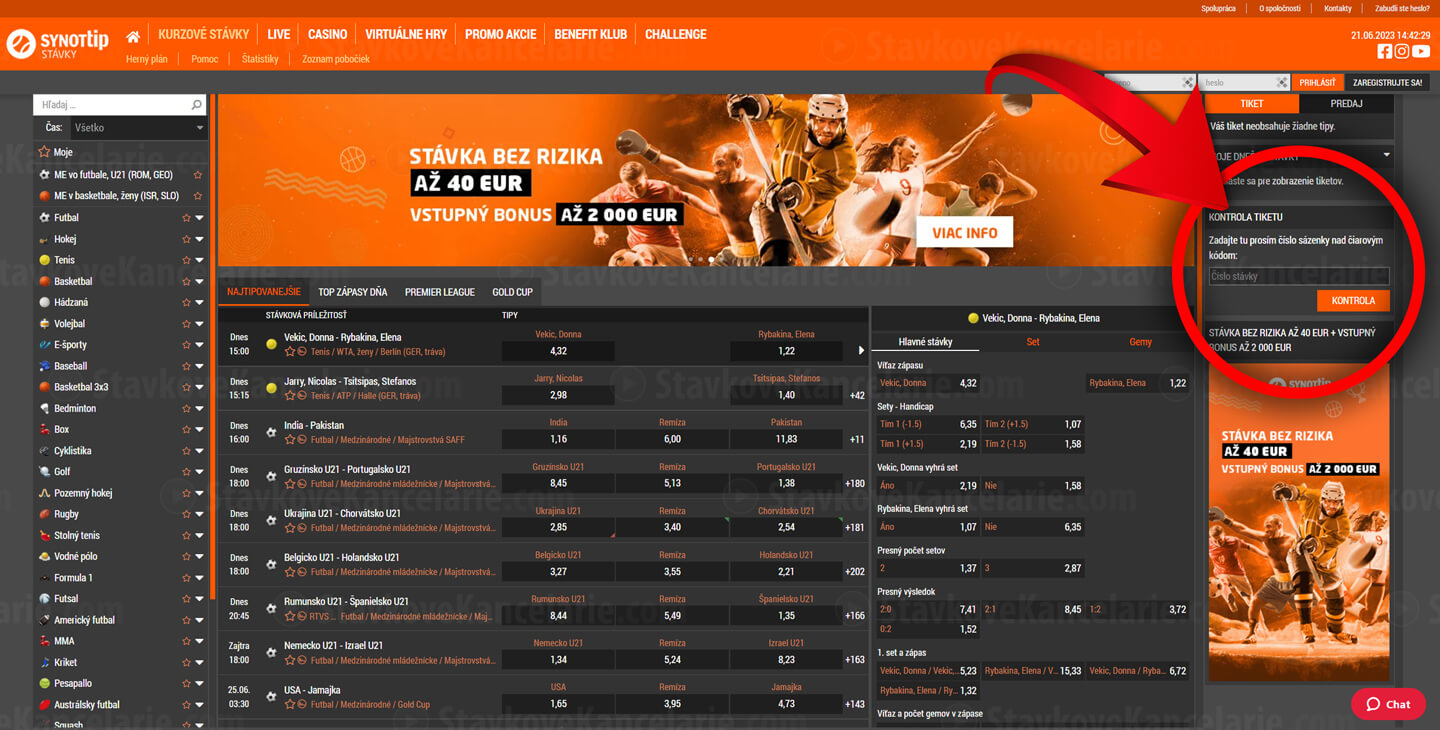
Task: Favorite the Futbal sport with its star
Action: tap(186, 218)
